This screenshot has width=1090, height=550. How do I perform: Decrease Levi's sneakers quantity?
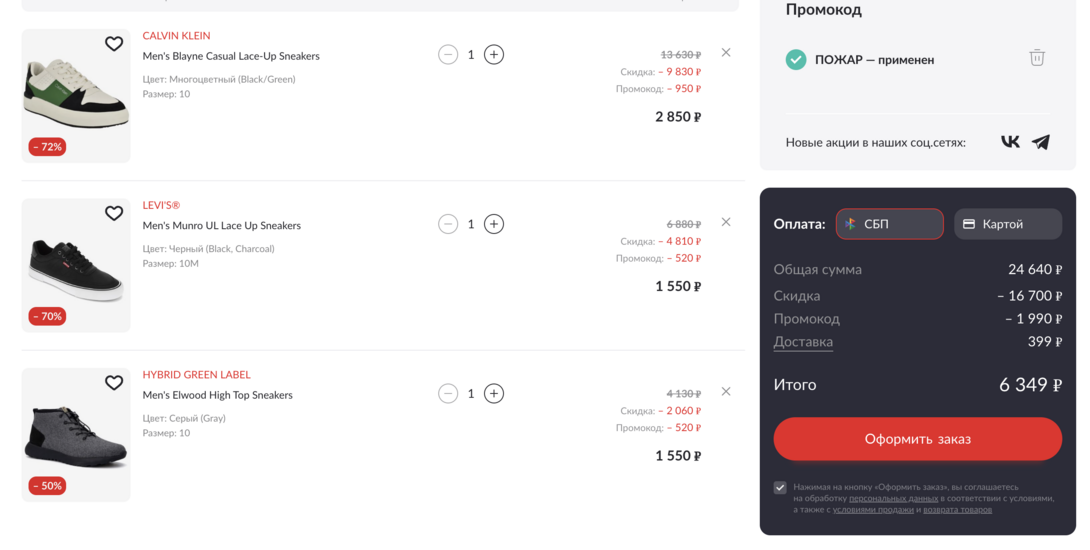click(x=448, y=224)
